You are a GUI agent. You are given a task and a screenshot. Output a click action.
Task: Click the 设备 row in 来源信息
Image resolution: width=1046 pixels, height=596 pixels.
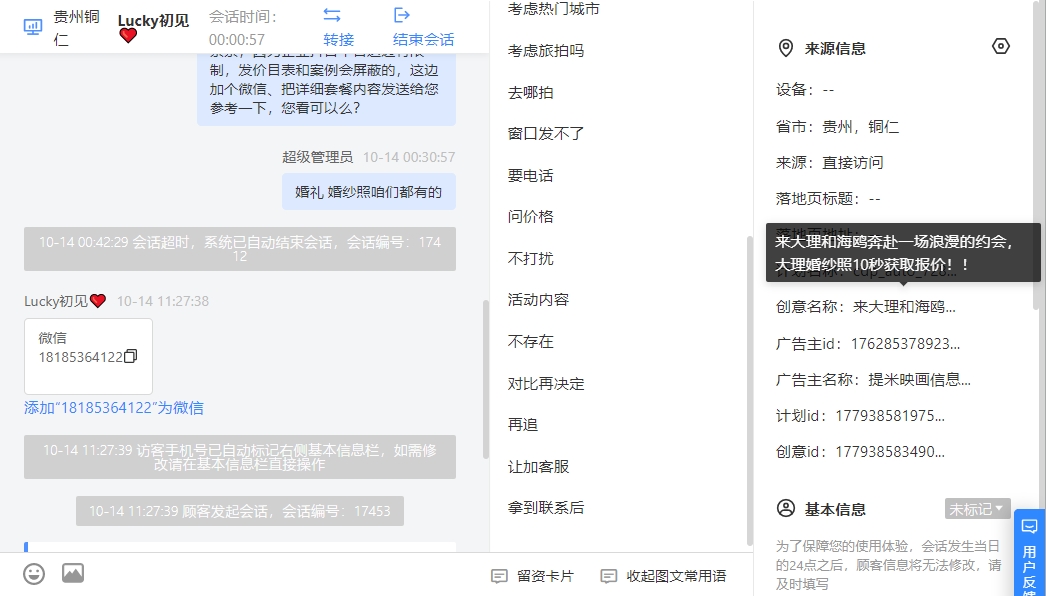point(805,90)
